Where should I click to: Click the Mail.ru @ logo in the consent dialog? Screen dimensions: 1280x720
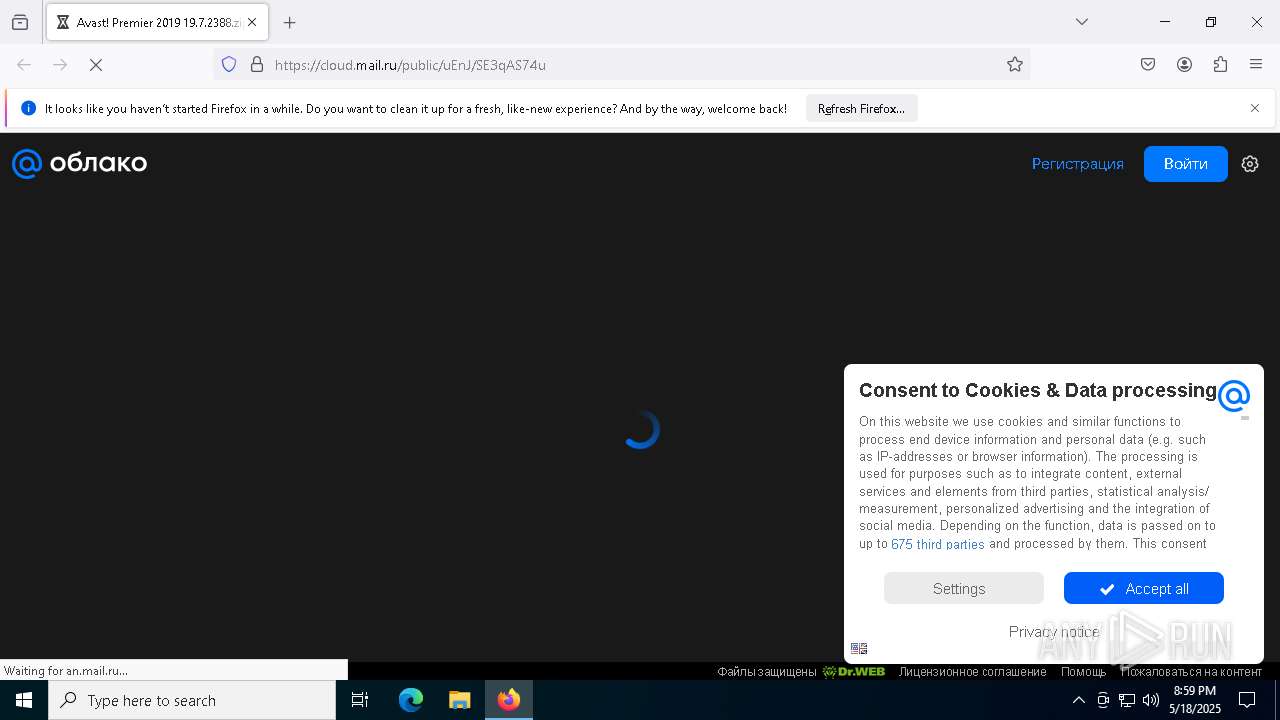(x=1234, y=396)
